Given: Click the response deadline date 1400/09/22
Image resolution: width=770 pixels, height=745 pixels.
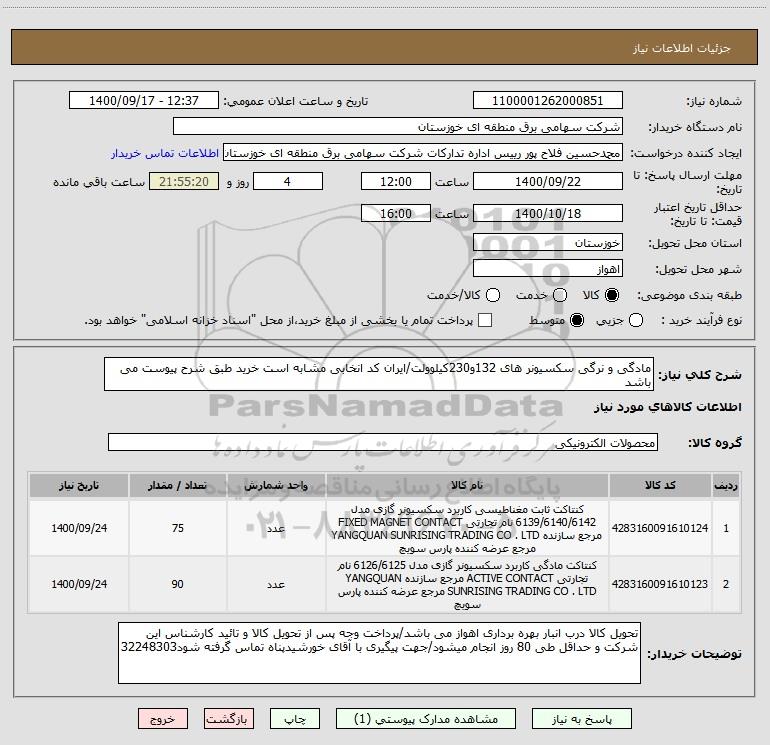Looking at the screenshot, I should point(548,181).
